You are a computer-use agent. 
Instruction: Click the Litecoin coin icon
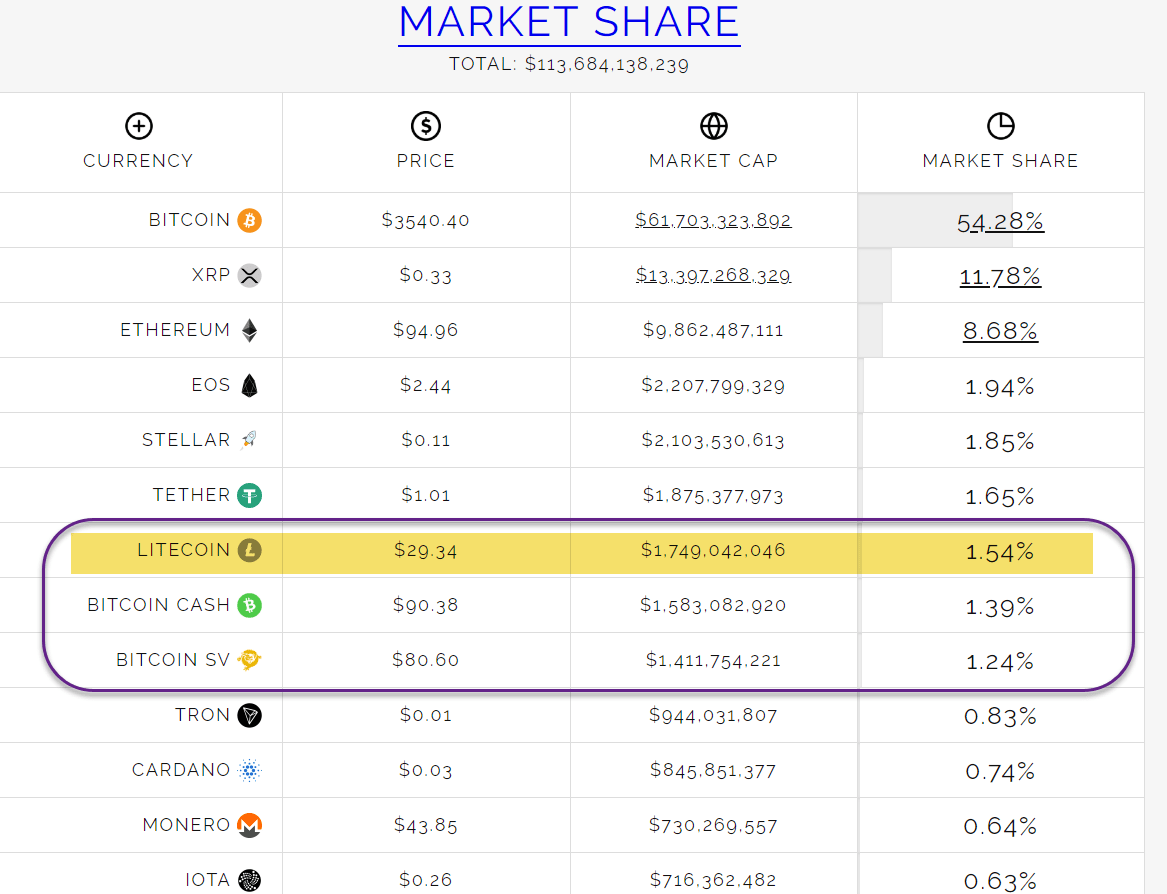point(249,550)
